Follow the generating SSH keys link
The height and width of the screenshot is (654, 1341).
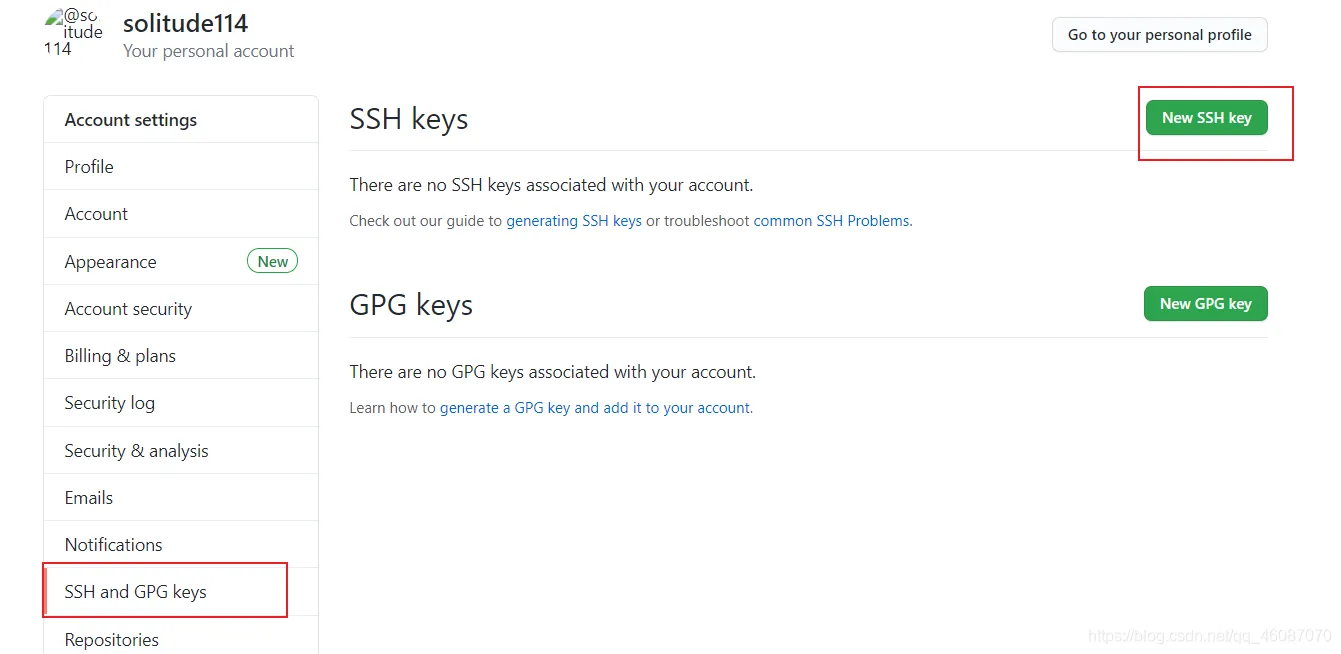pyautogui.click(x=573, y=221)
